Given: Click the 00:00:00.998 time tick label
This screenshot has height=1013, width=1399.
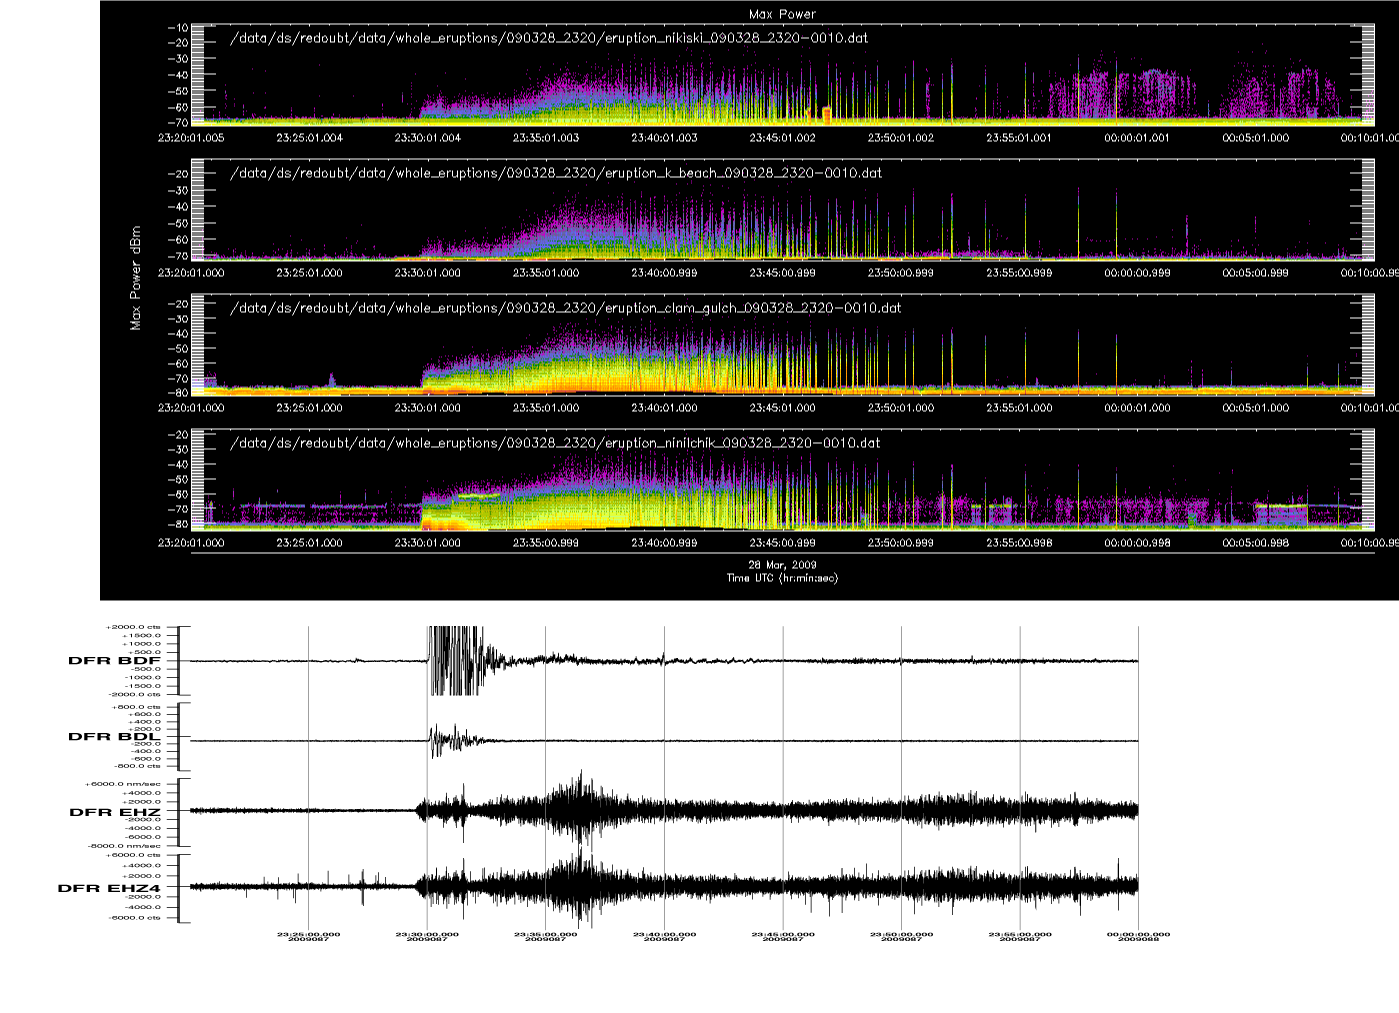Looking at the screenshot, I should [1136, 543].
